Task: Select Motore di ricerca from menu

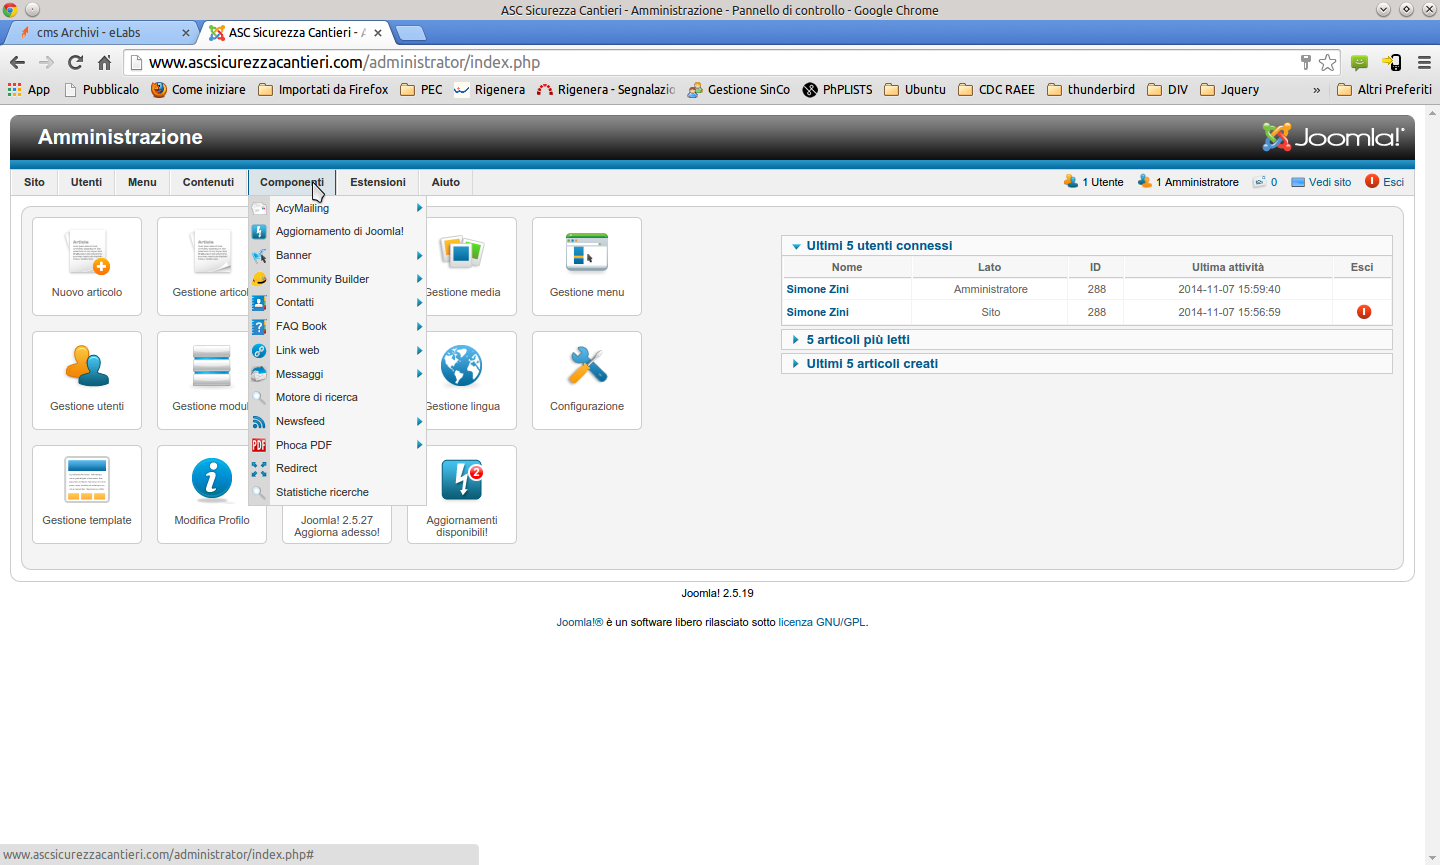Action: (338, 397)
